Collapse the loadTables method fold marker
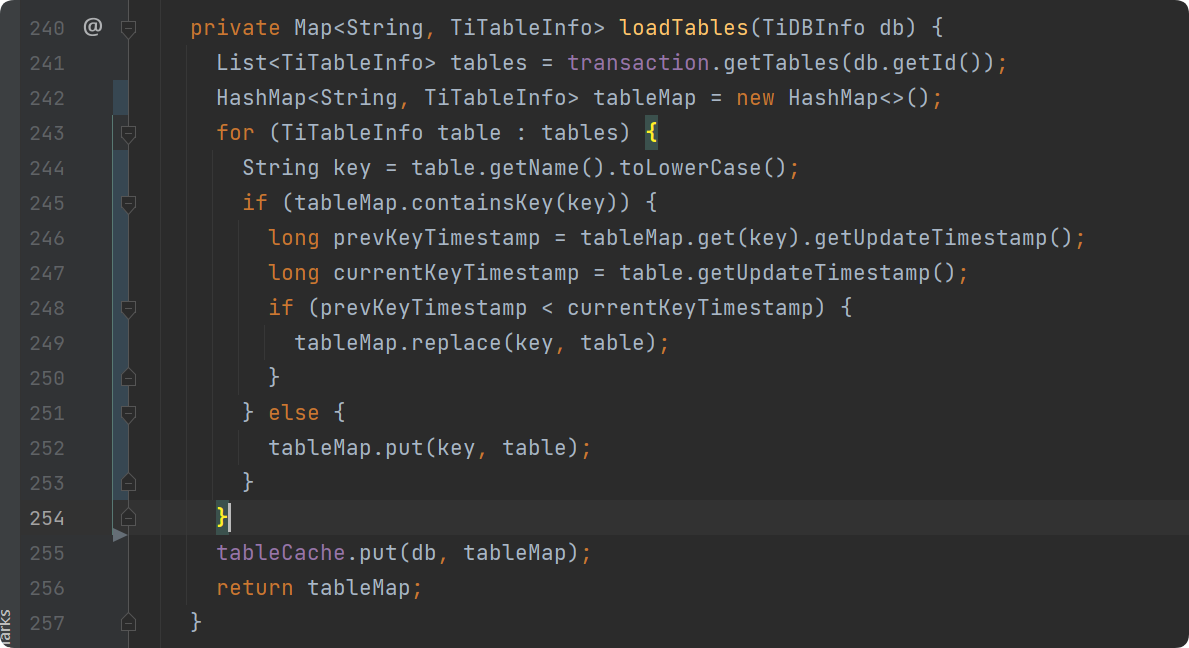 coord(128,29)
